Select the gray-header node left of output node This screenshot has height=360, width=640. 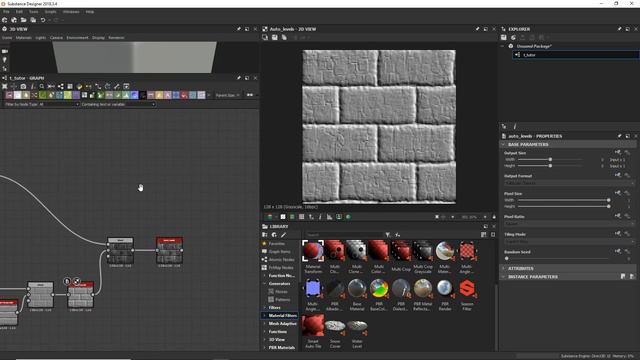[120, 251]
